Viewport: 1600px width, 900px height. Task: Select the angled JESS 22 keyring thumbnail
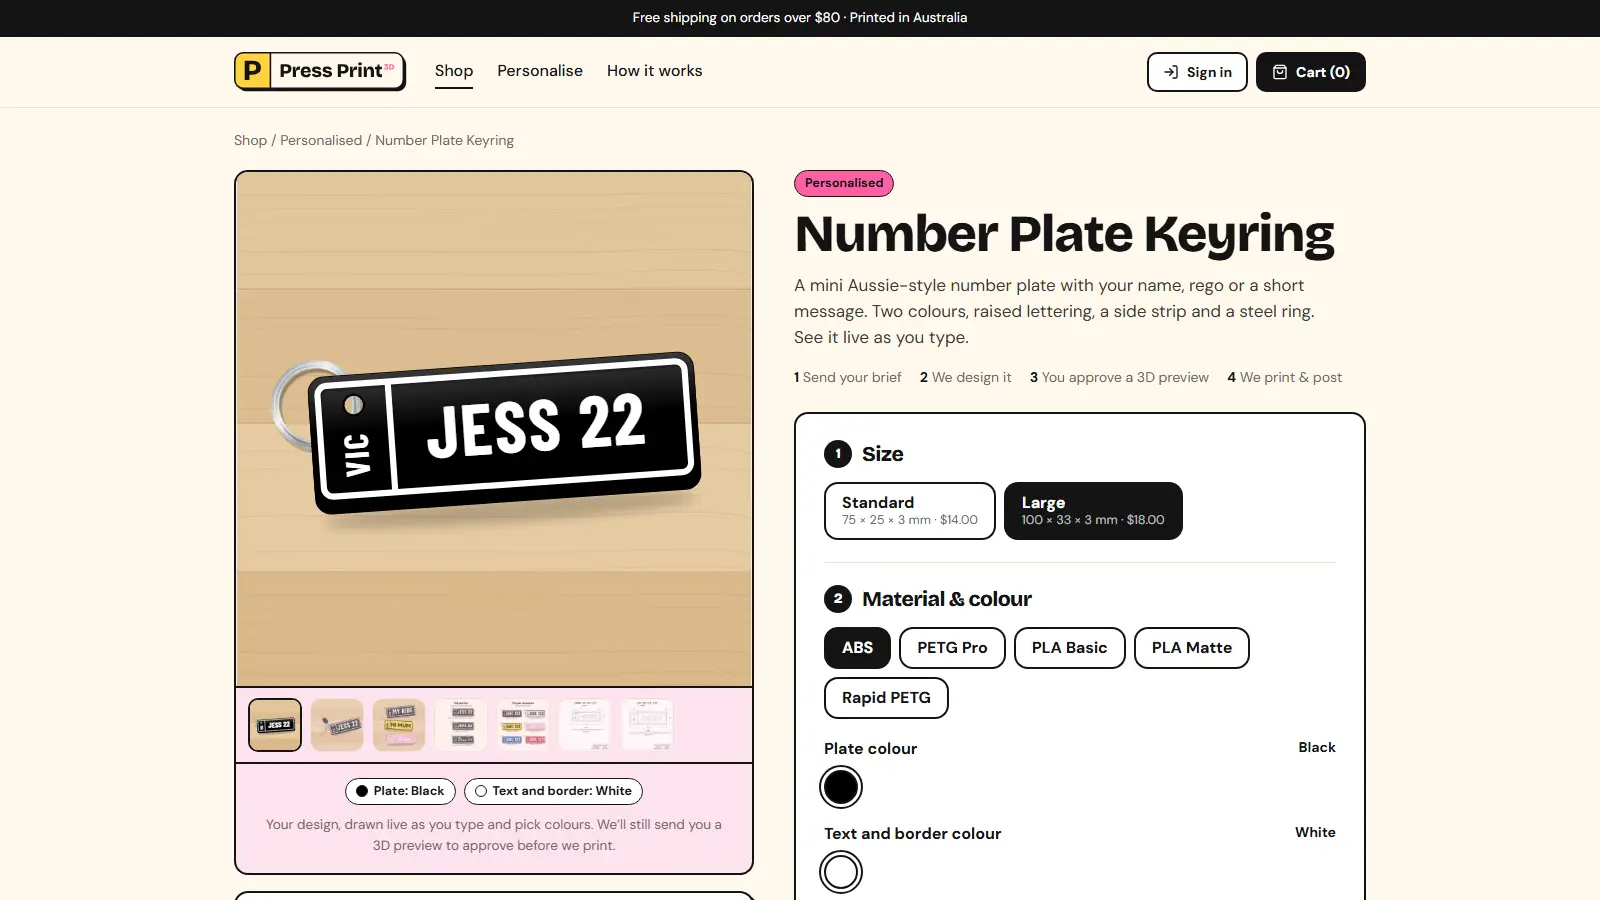[x=337, y=725]
